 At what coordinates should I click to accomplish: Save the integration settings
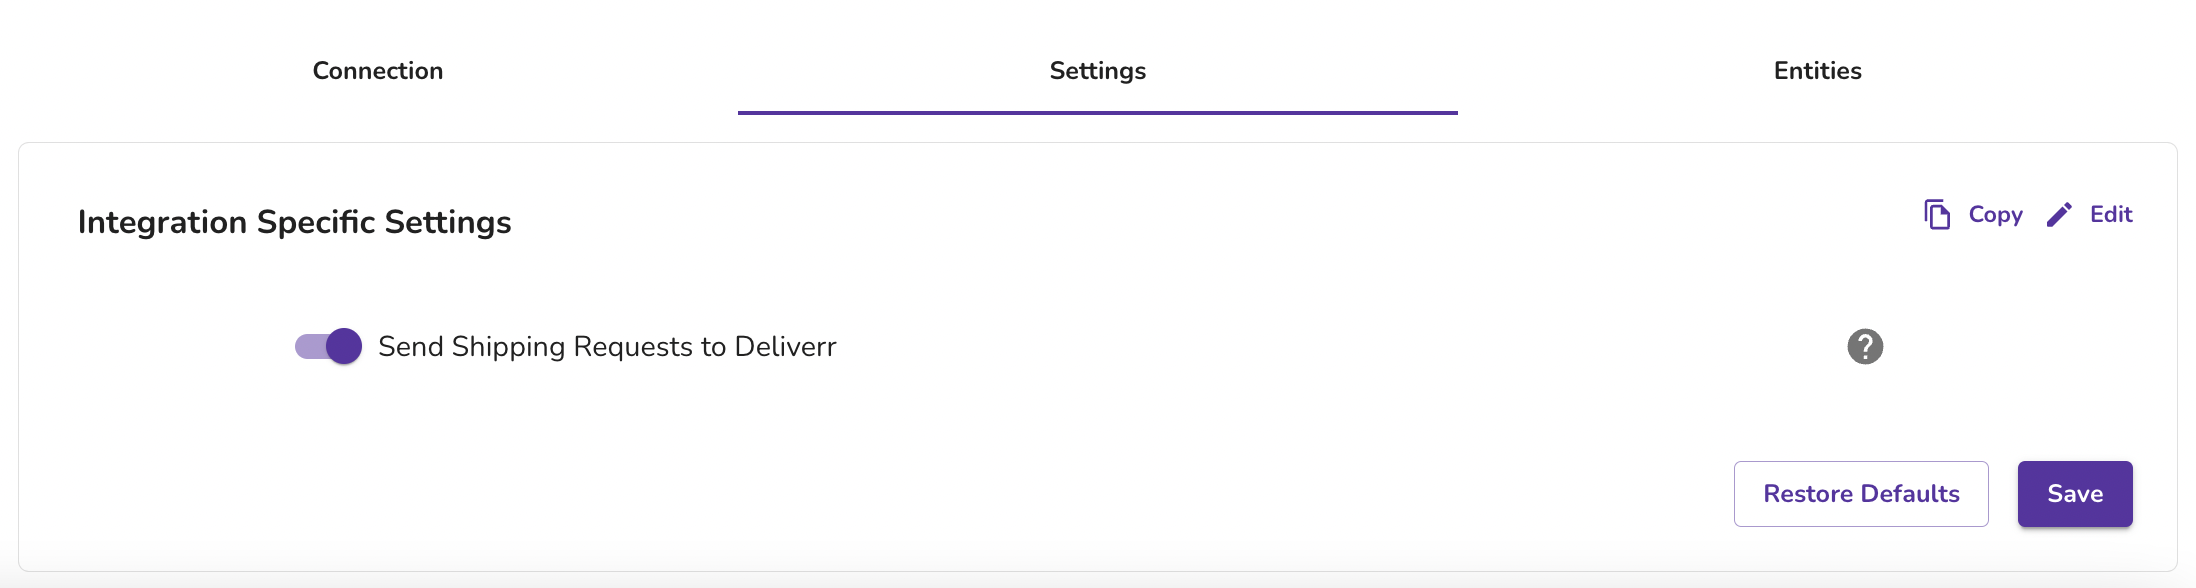2075,494
